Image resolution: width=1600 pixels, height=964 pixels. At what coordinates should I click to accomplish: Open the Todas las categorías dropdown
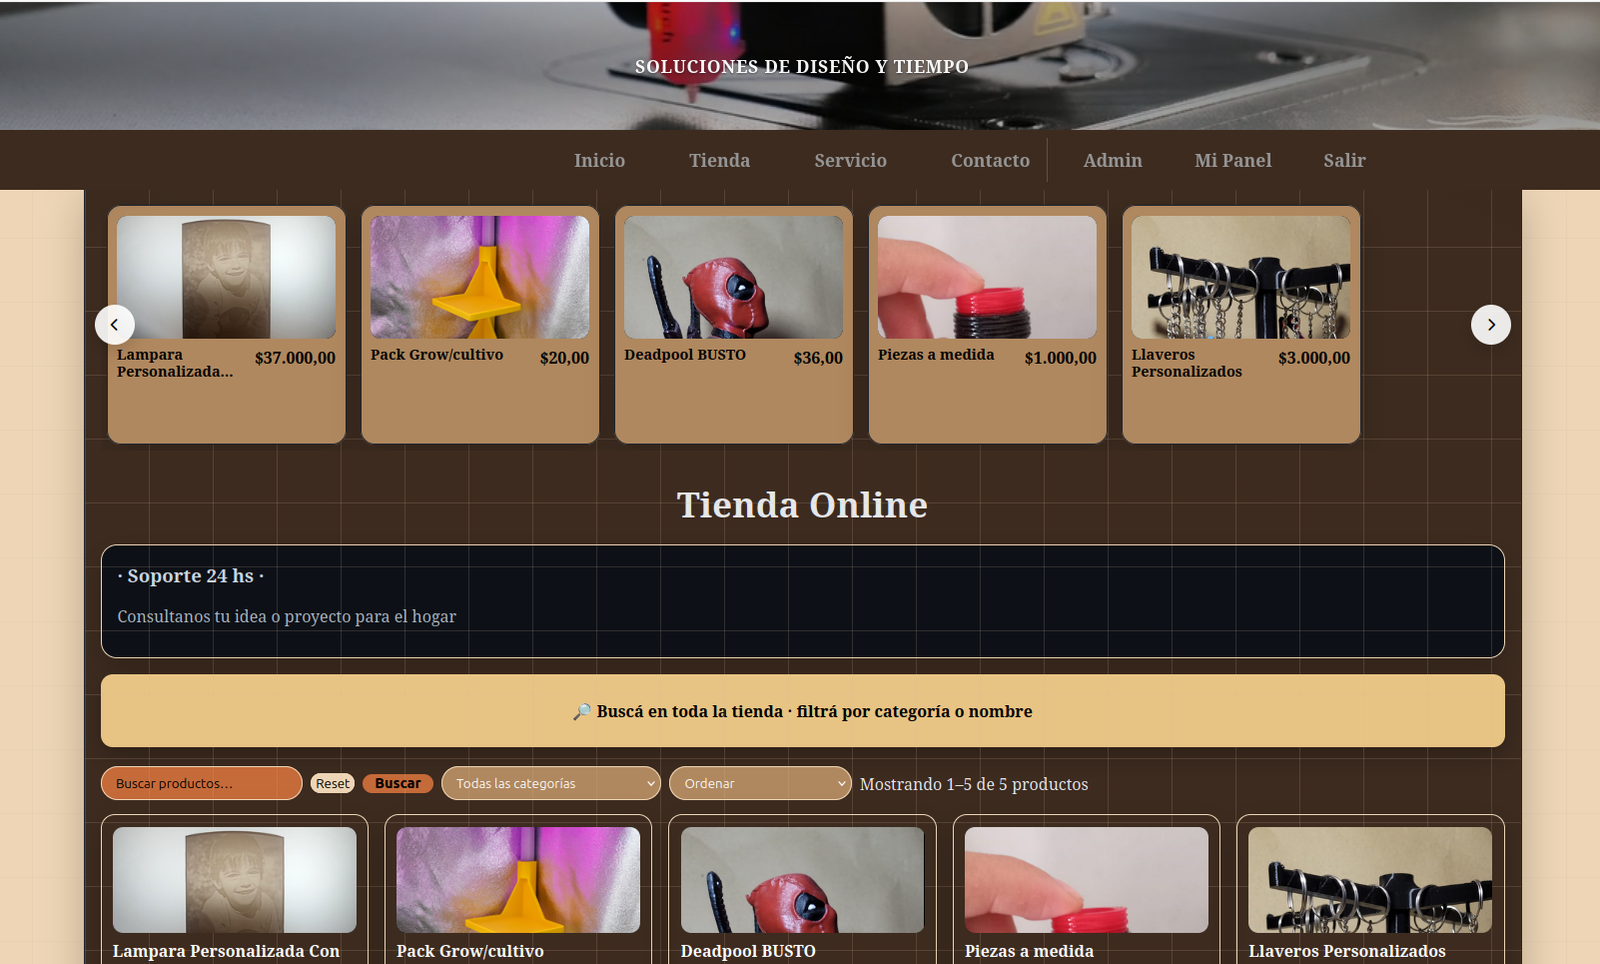tap(550, 783)
